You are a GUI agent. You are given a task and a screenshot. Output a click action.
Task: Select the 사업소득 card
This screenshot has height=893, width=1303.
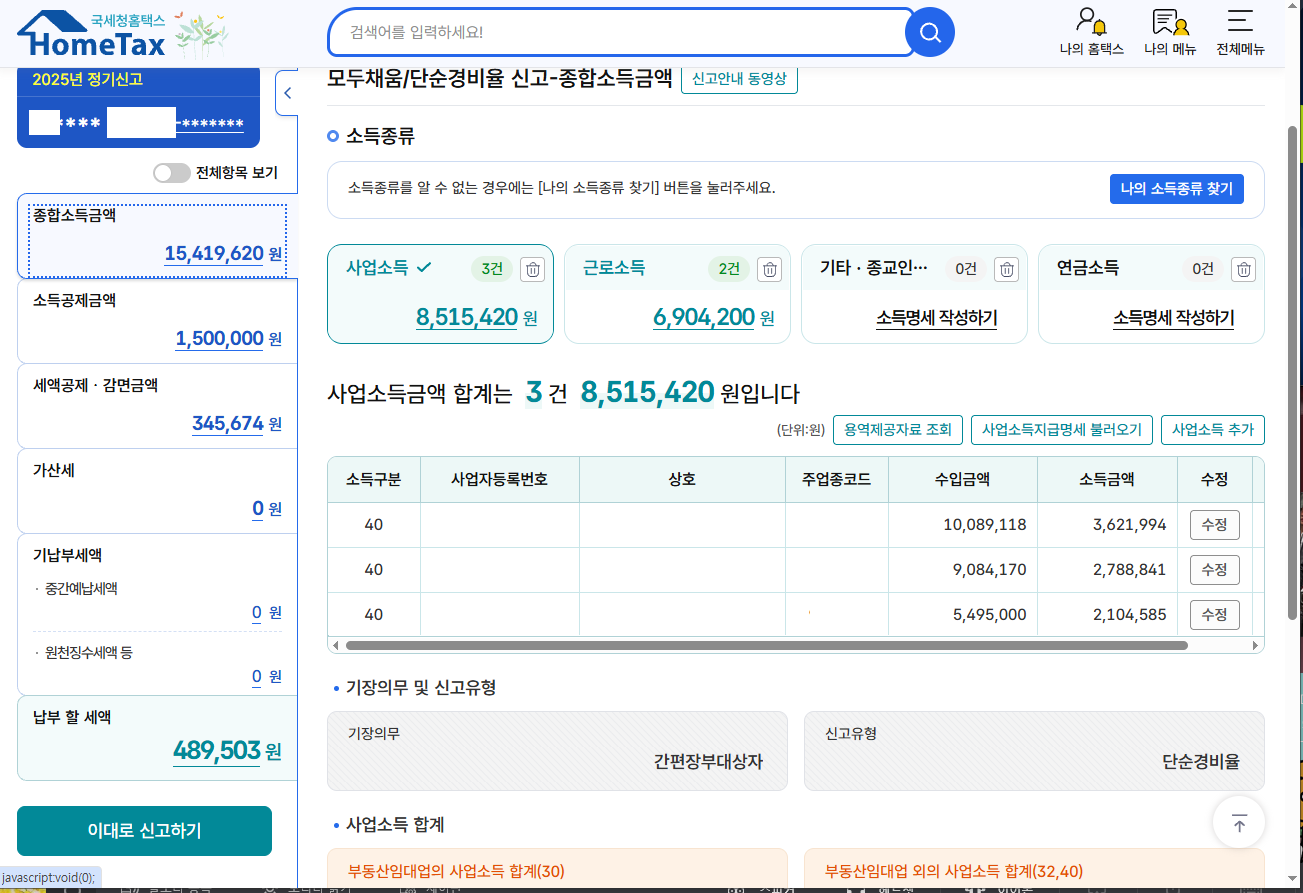tap(440, 294)
